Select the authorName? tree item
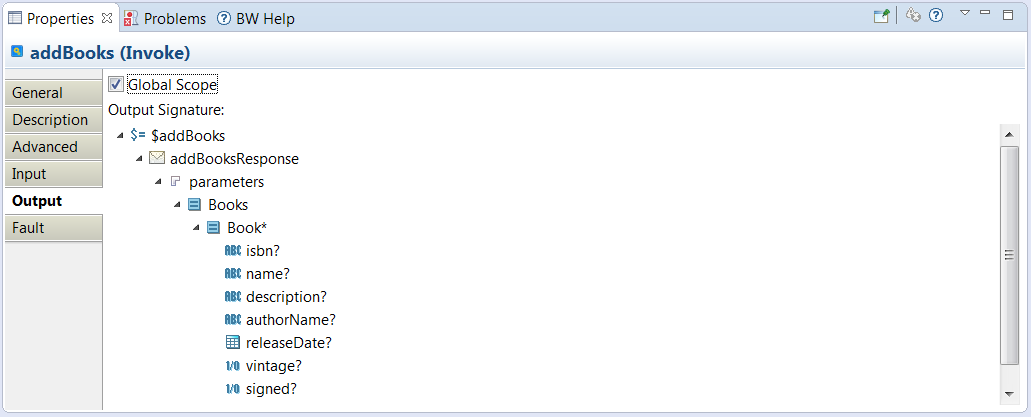The width and height of the screenshot is (1031, 417). (290, 320)
